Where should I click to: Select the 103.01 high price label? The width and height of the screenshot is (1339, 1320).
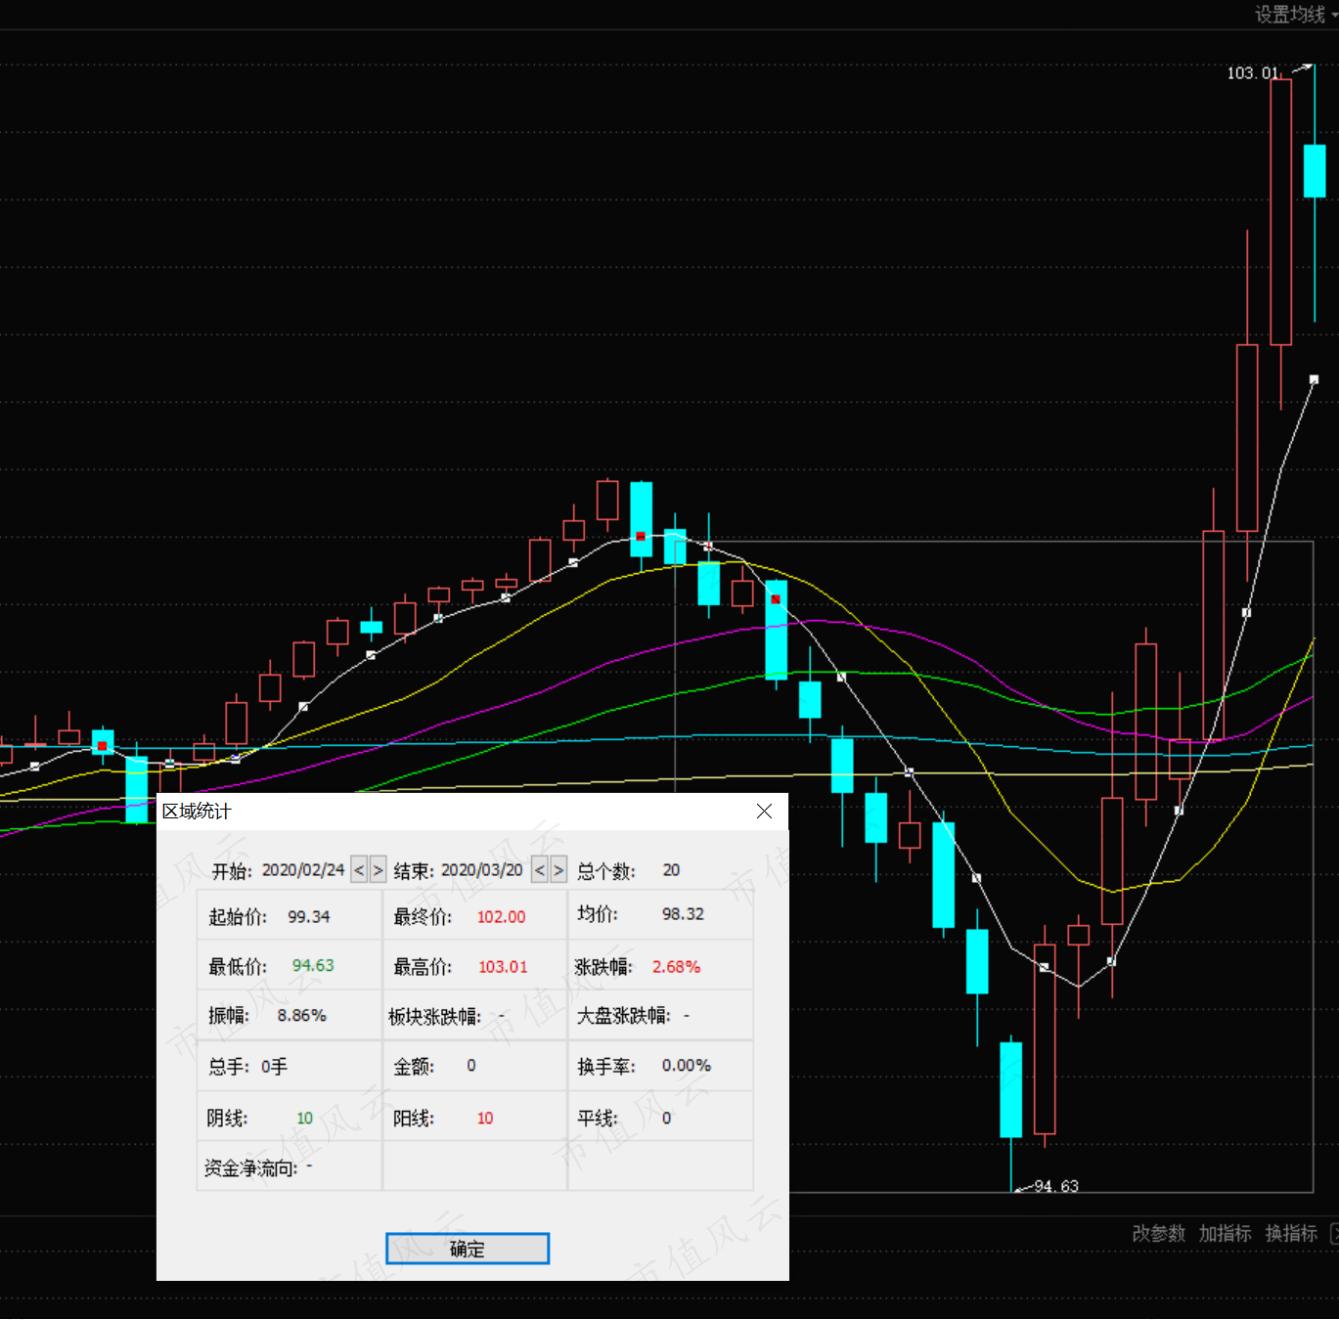[1252, 73]
